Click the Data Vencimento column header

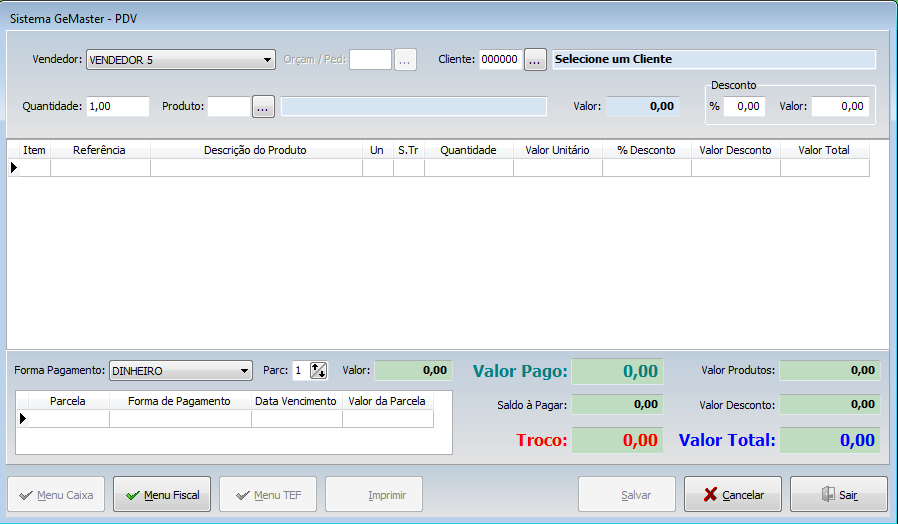pos(296,401)
